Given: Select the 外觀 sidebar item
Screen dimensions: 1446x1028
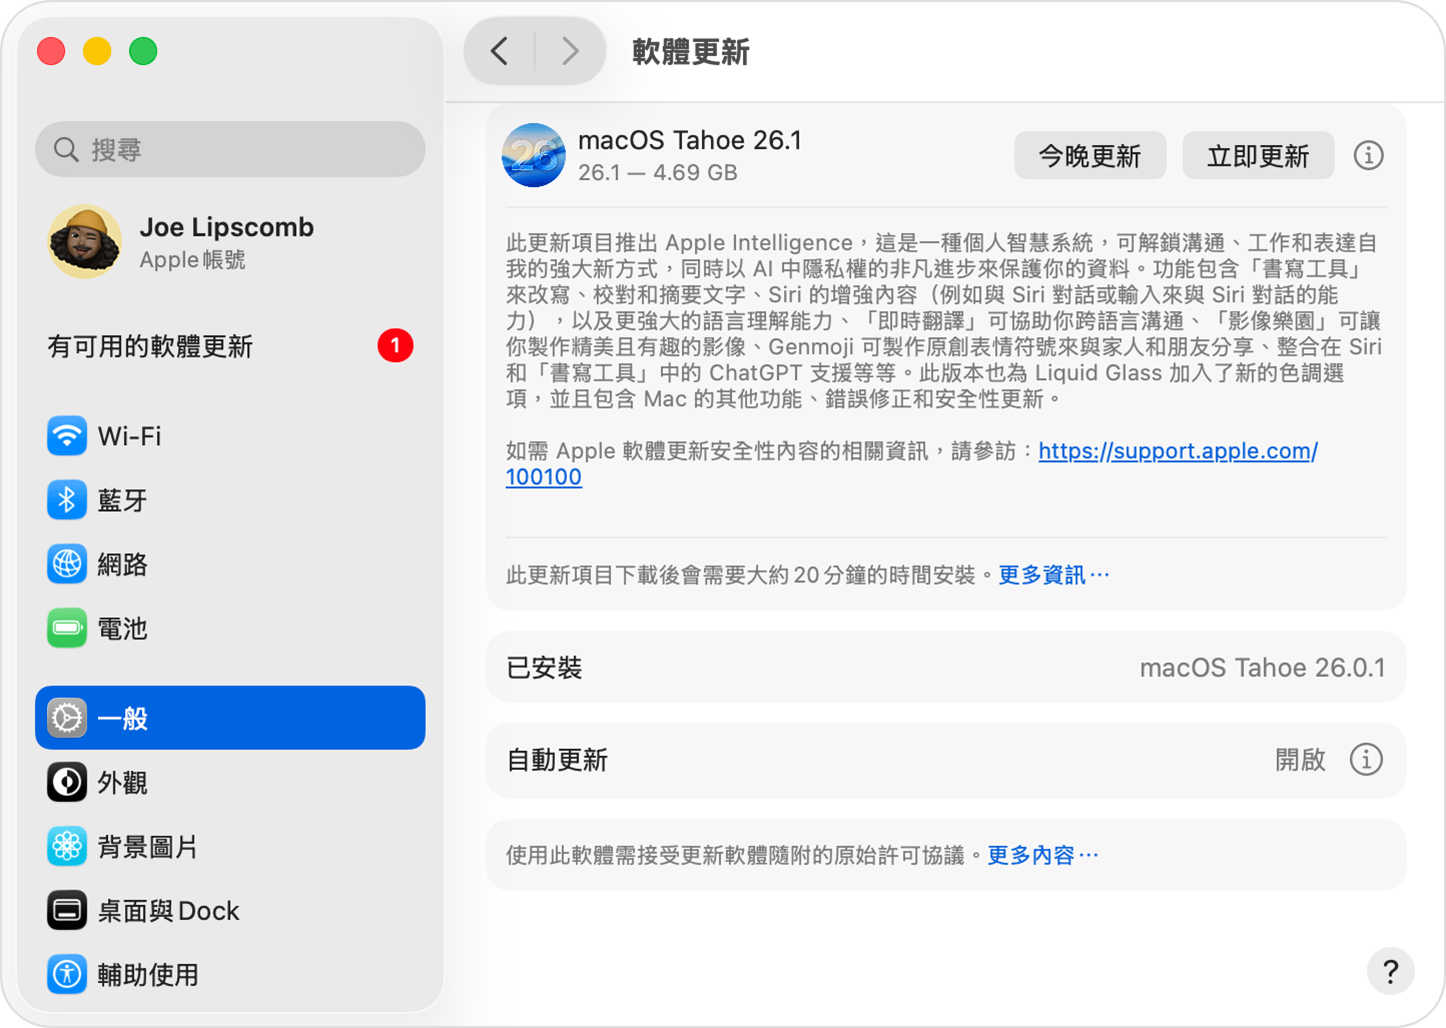Looking at the screenshot, I should pos(230,782).
